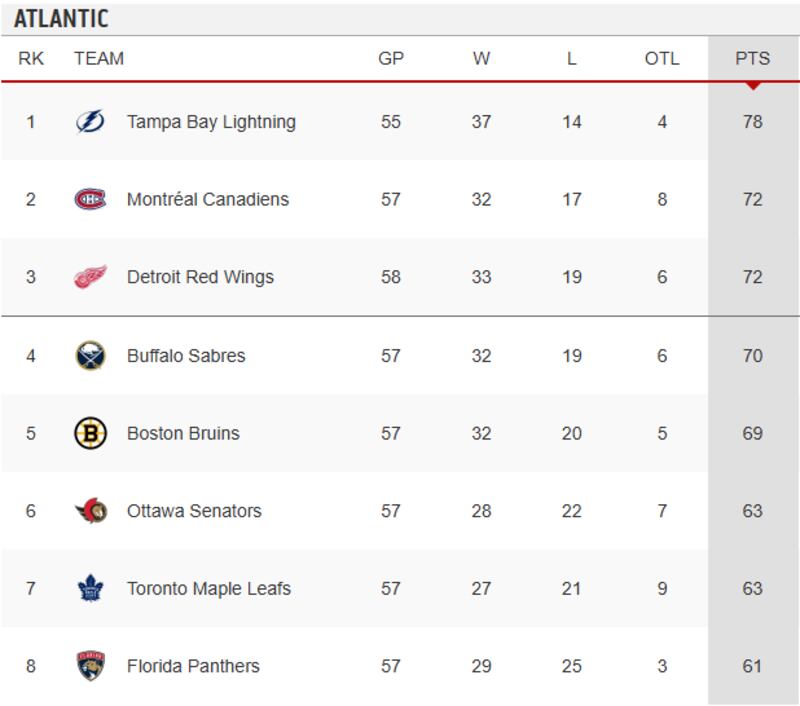800x706 pixels.
Task: Sort by L column header
Action: coord(572,58)
